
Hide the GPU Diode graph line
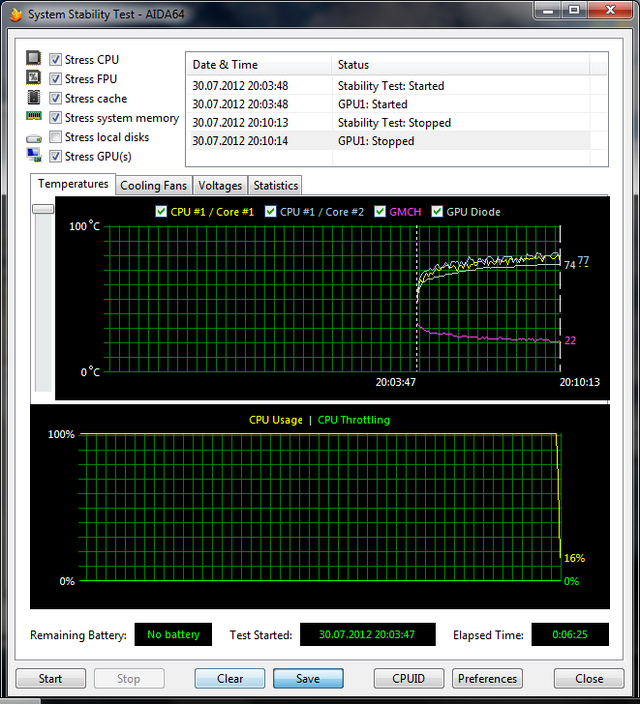click(437, 212)
